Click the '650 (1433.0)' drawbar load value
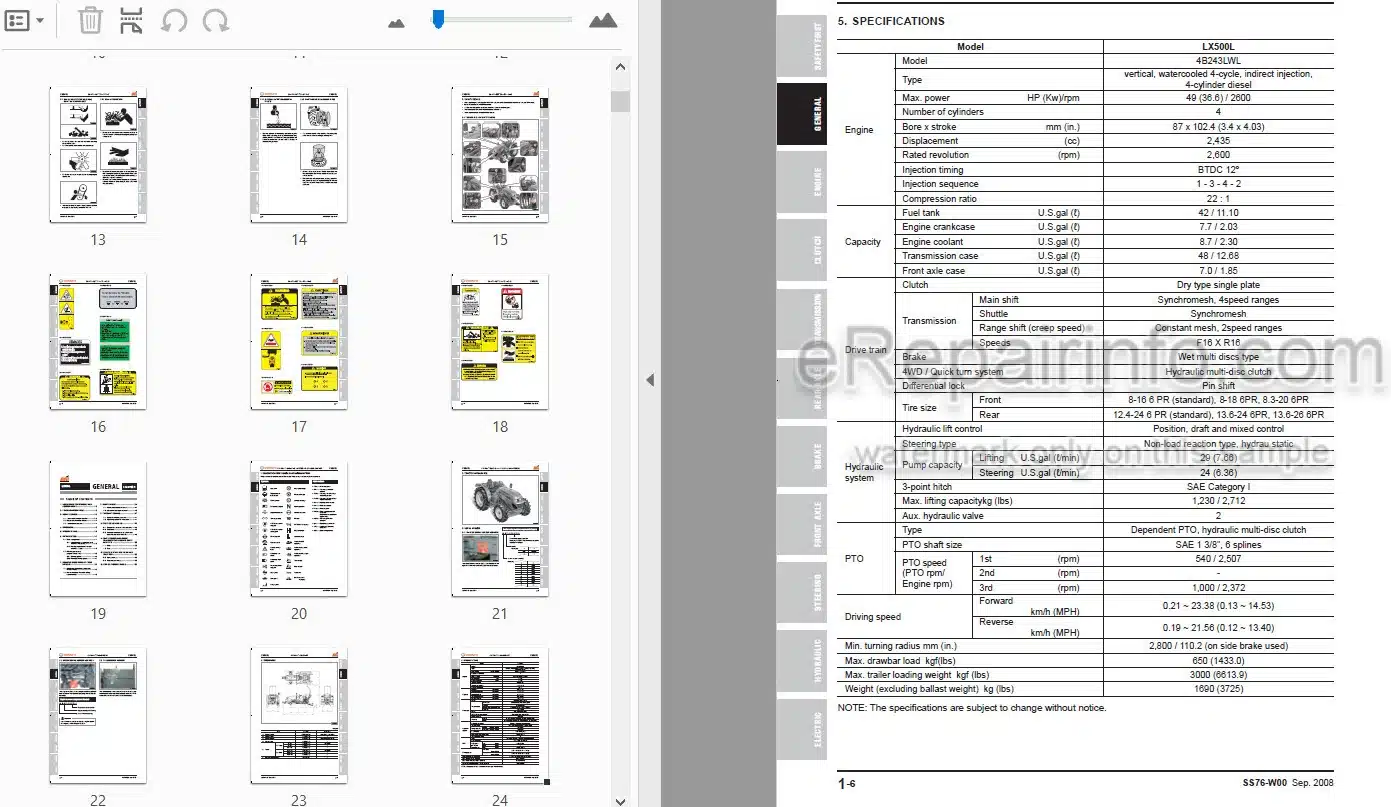 tap(1218, 660)
